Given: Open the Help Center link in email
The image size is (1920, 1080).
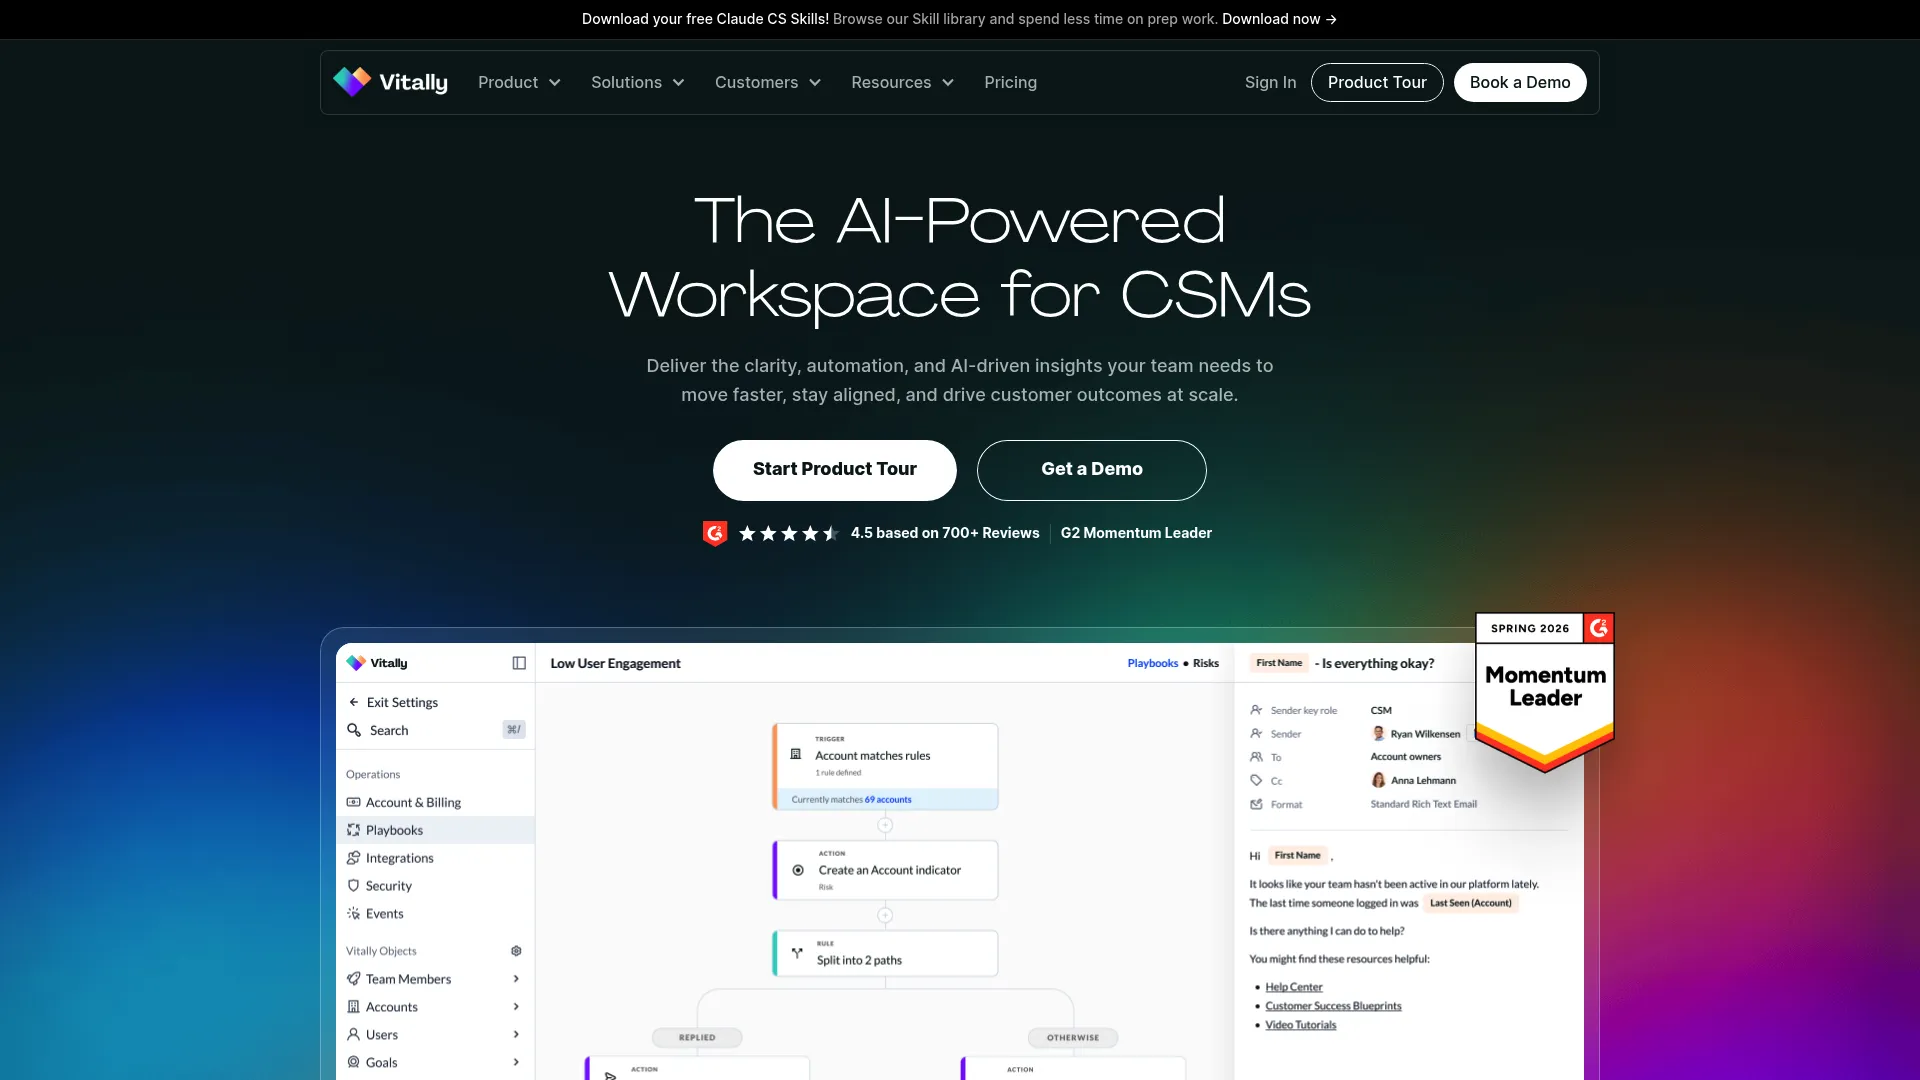Looking at the screenshot, I should 1293,987.
